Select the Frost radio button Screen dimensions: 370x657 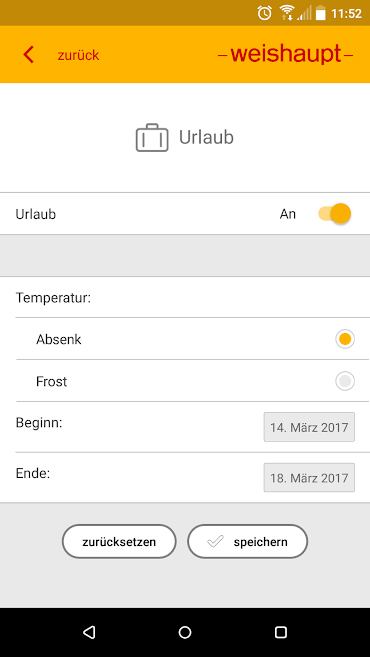pos(345,381)
